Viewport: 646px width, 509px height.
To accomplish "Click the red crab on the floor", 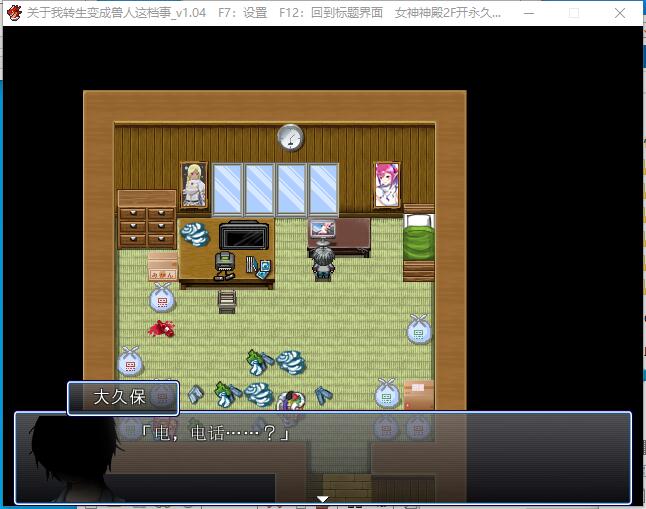I will [x=160, y=328].
